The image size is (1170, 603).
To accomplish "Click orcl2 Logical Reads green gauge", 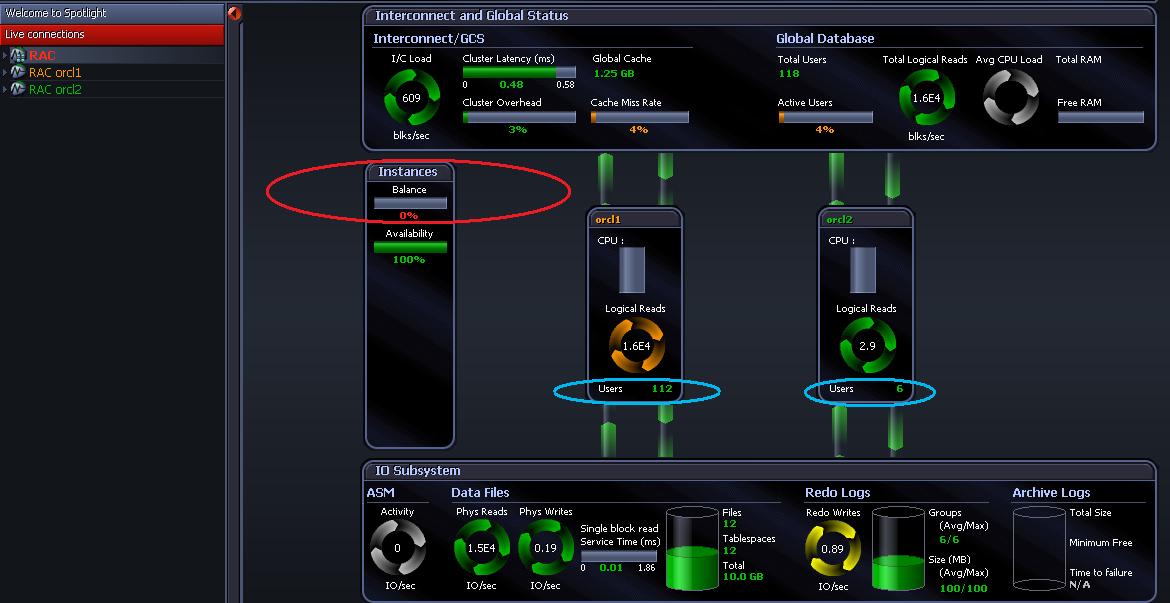I will (x=866, y=345).
